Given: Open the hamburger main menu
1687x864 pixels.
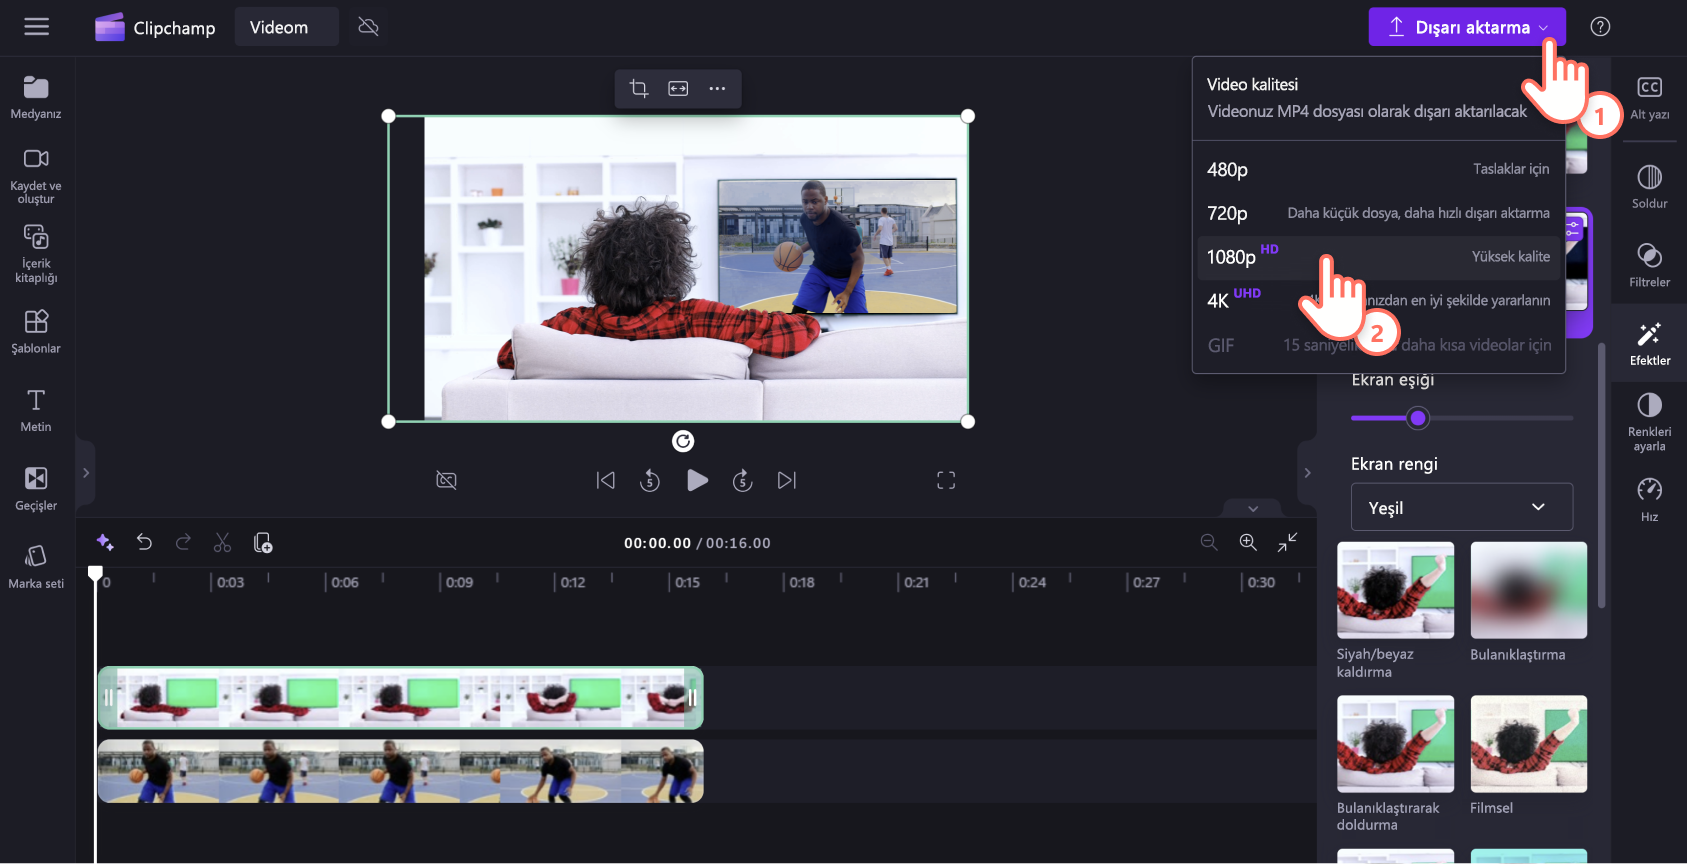Looking at the screenshot, I should click(x=37, y=27).
